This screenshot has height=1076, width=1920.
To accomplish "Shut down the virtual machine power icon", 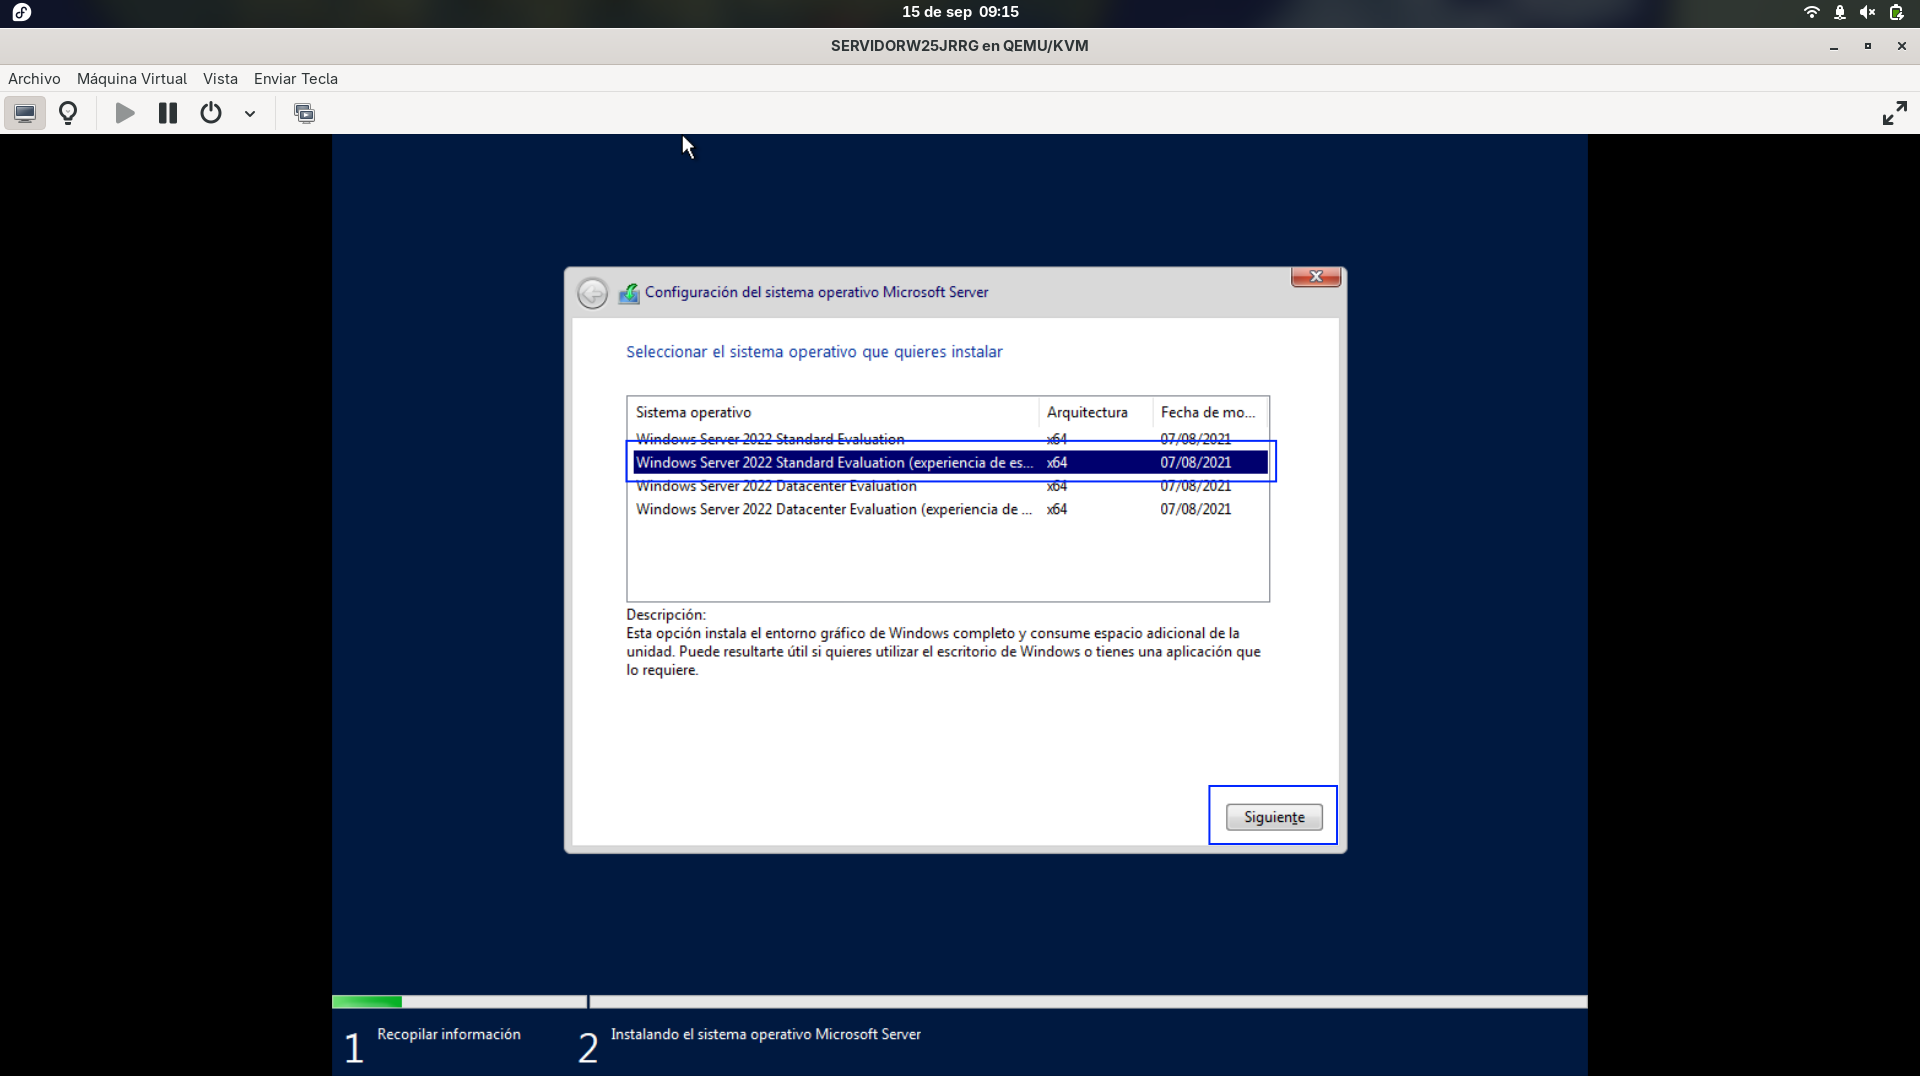I will [x=211, y=113].
